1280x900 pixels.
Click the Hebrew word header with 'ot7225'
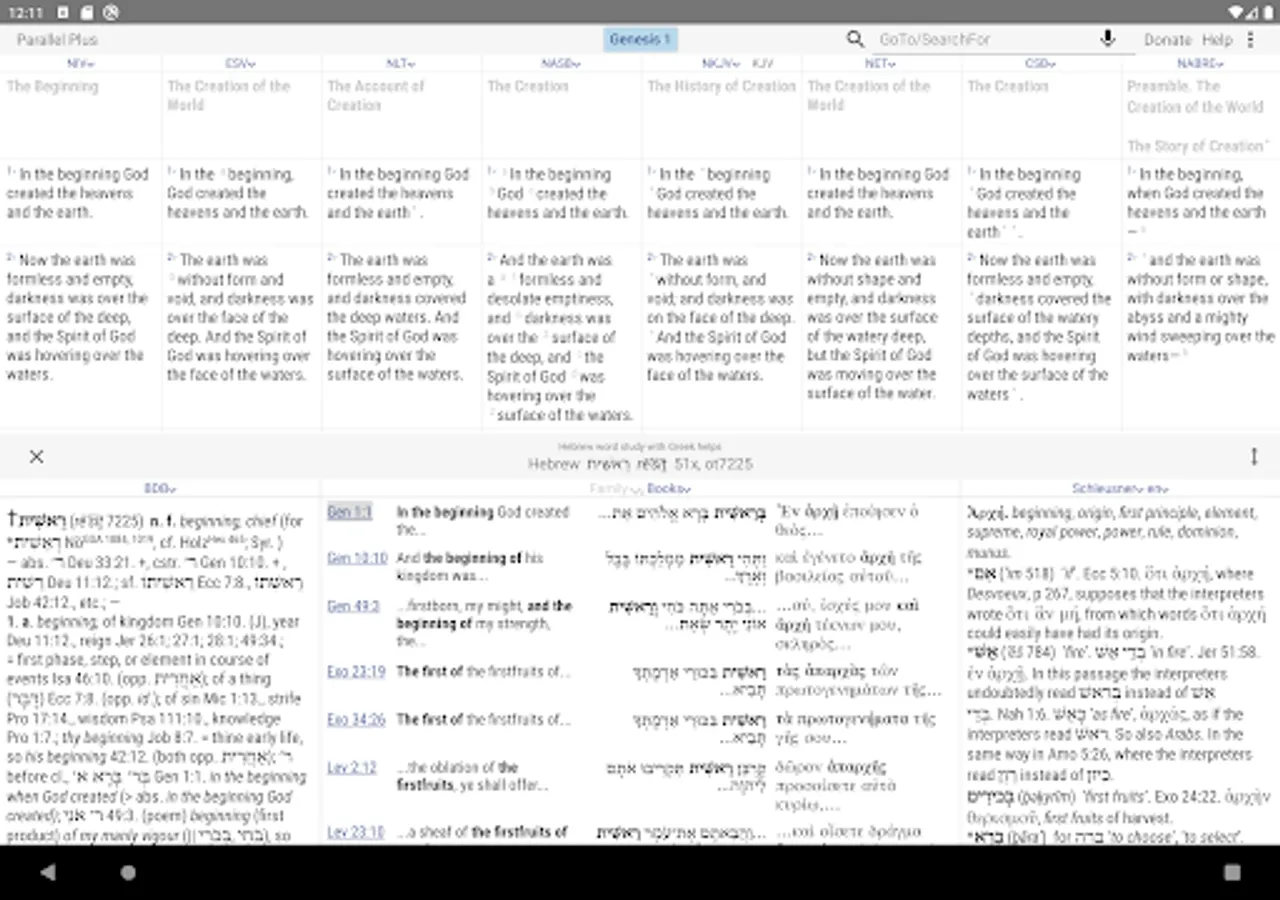click(640, 464)
